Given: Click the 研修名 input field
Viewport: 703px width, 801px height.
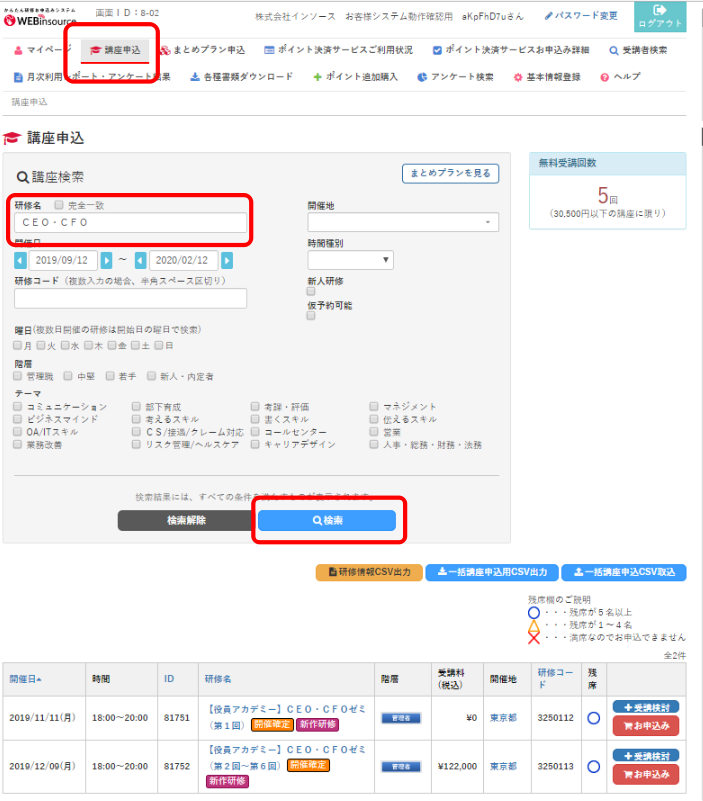Looking at the screenshot, I should pyautogui.click(x=131, y=223).
